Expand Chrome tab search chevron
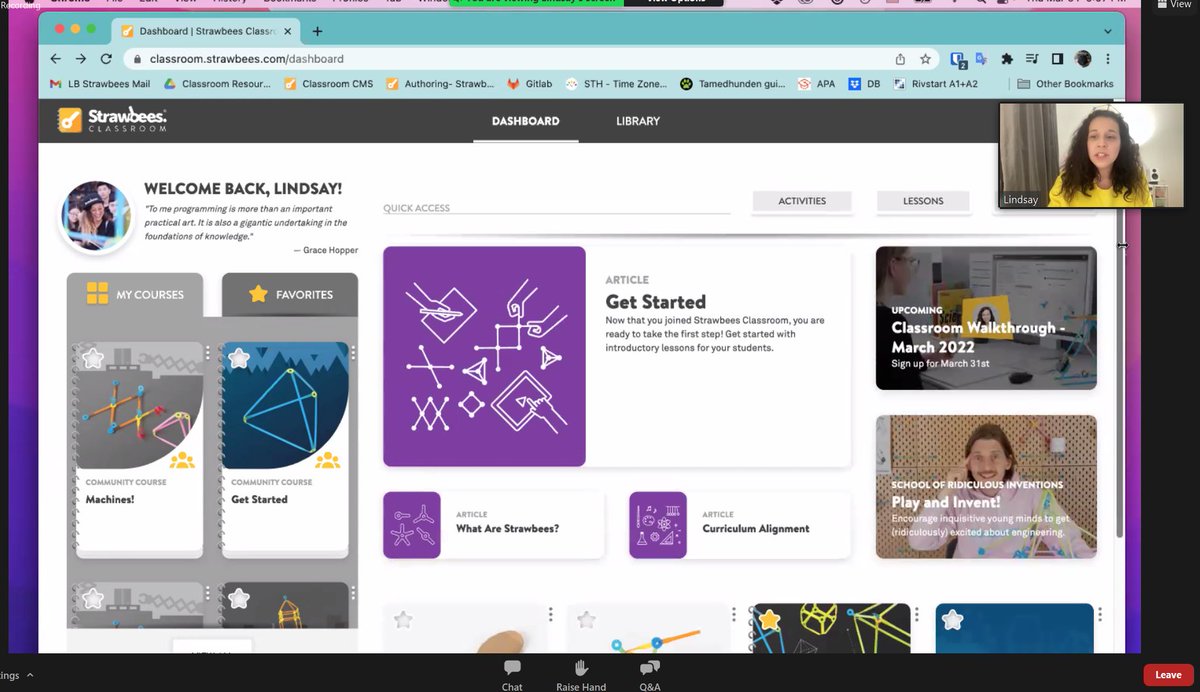The image size is (1200, 692). tap(1108, 31)
